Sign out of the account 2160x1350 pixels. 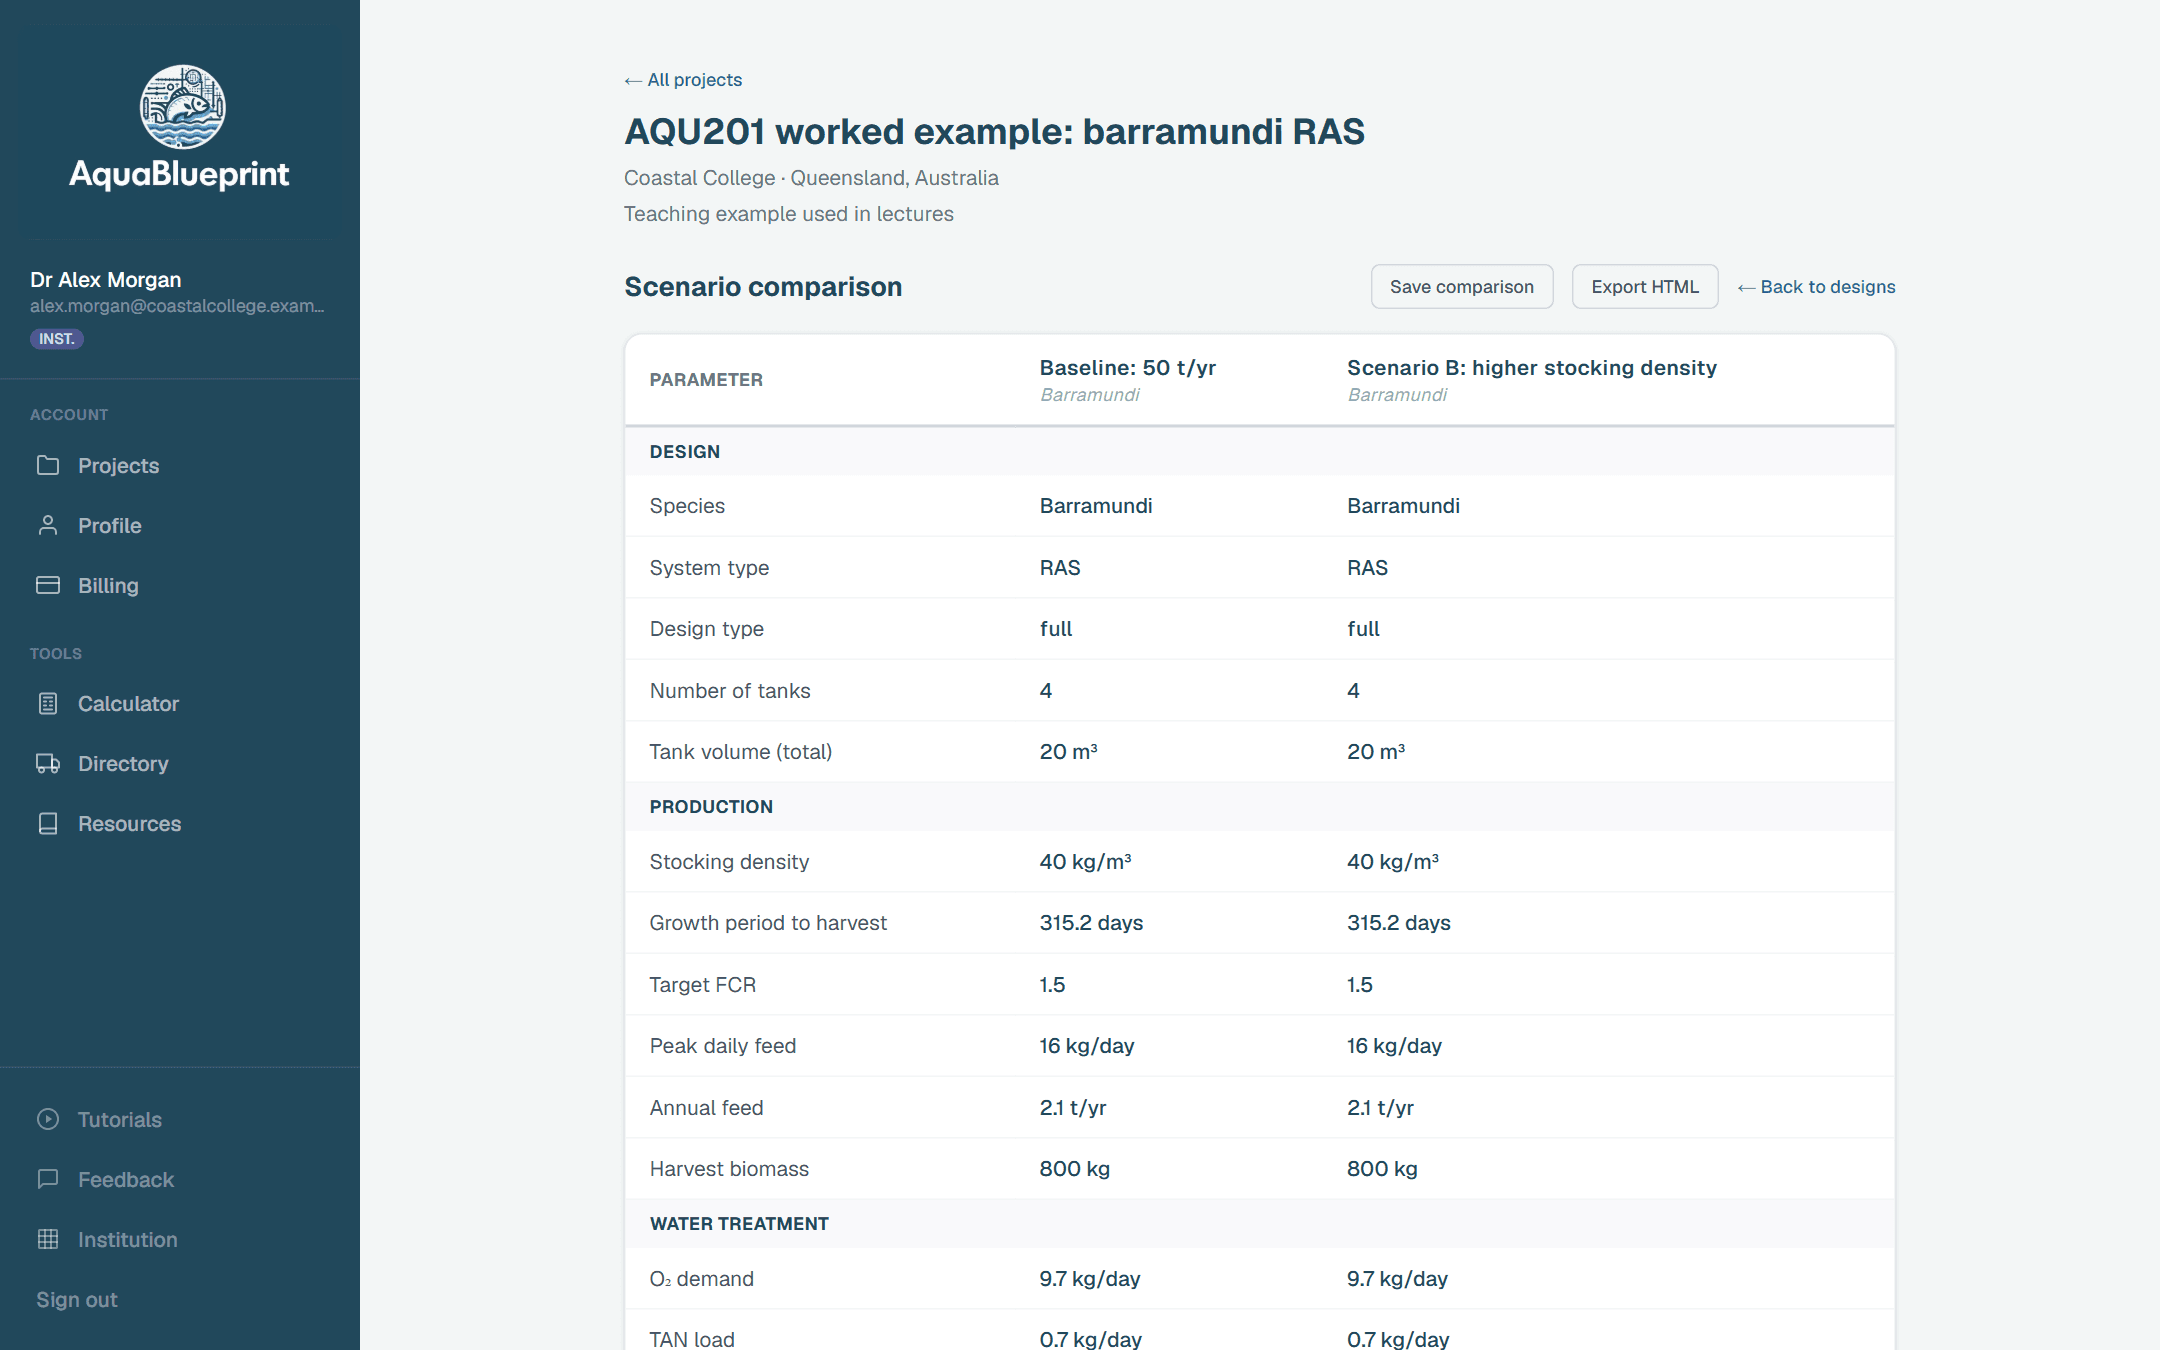[77, 1299]
